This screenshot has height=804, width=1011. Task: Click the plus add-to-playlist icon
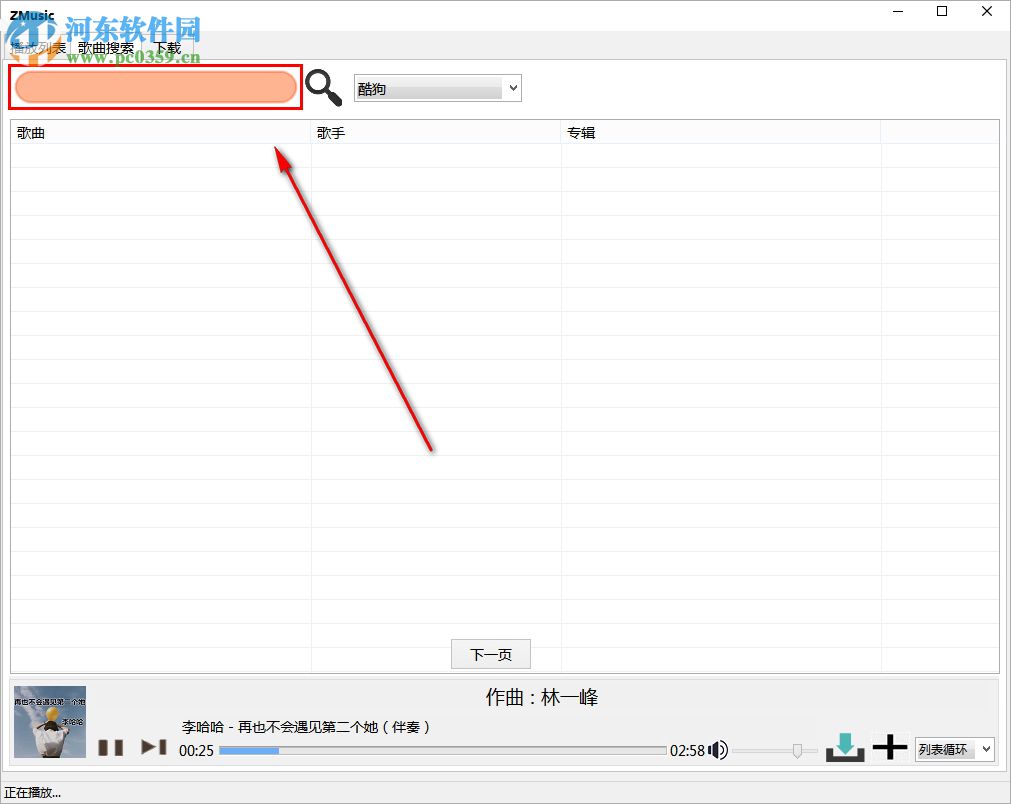coord(889,746)
